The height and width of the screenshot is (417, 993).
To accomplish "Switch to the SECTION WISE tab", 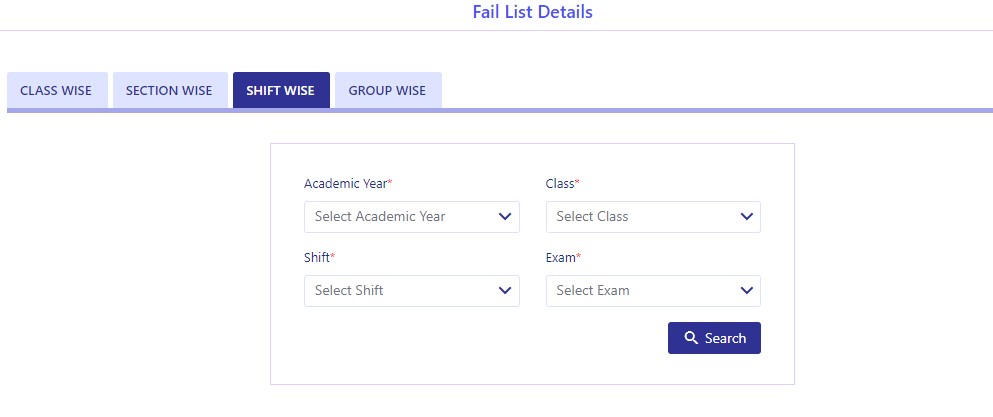I will point(170,90).
